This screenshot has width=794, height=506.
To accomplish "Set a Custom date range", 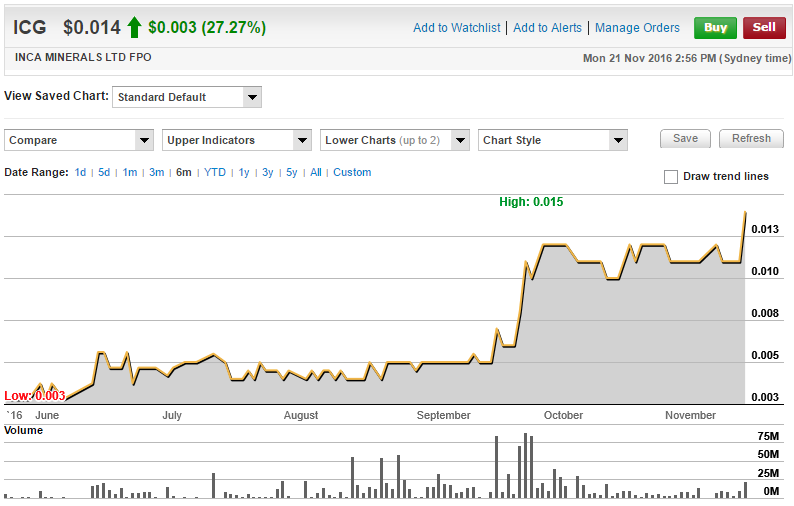I will coord(352,172).
